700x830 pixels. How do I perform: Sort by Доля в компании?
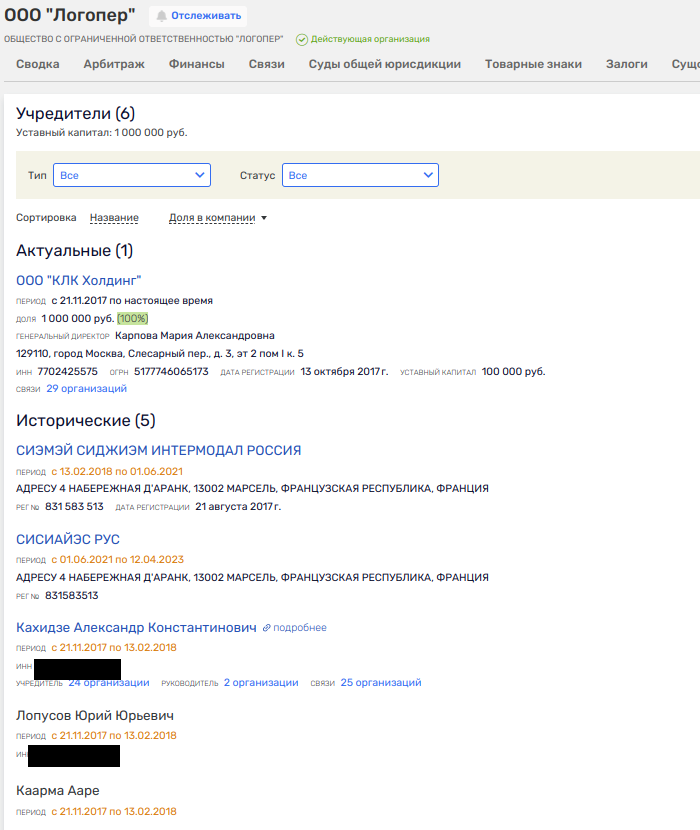(x=212, y=218)
